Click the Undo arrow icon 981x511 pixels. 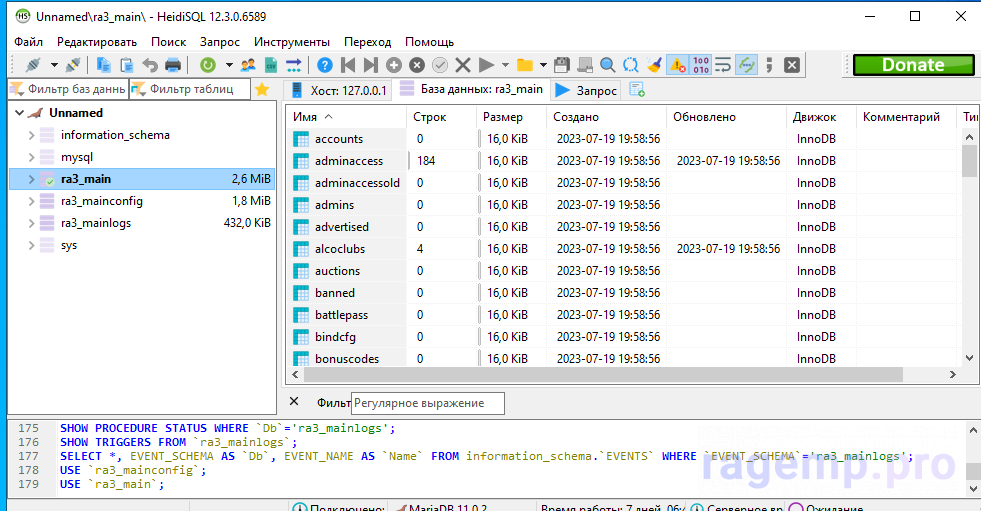150,65
